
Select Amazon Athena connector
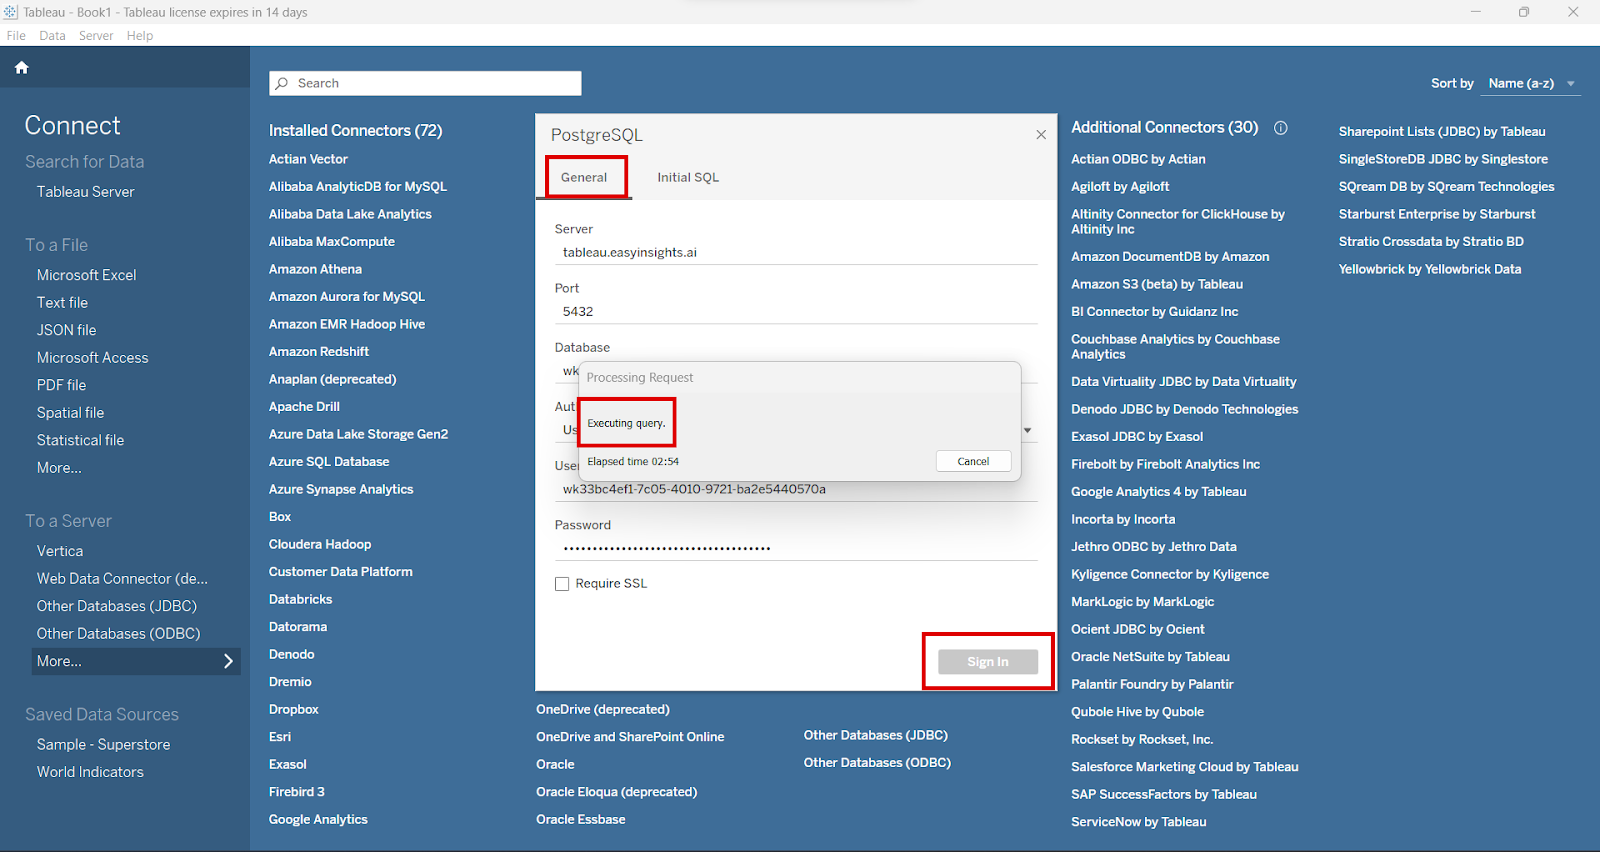click(x=315, y=269)
